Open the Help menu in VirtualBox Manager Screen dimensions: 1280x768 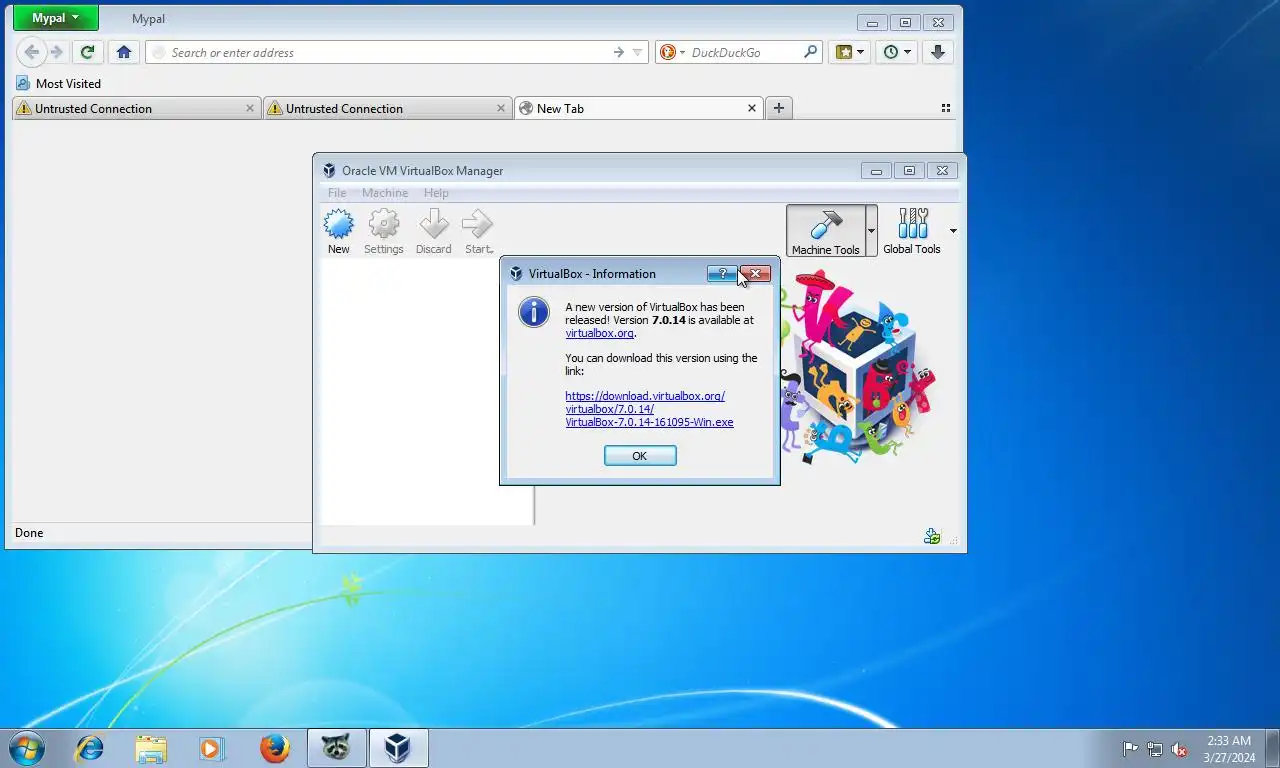pyautogui.click(x=436, y=193)
